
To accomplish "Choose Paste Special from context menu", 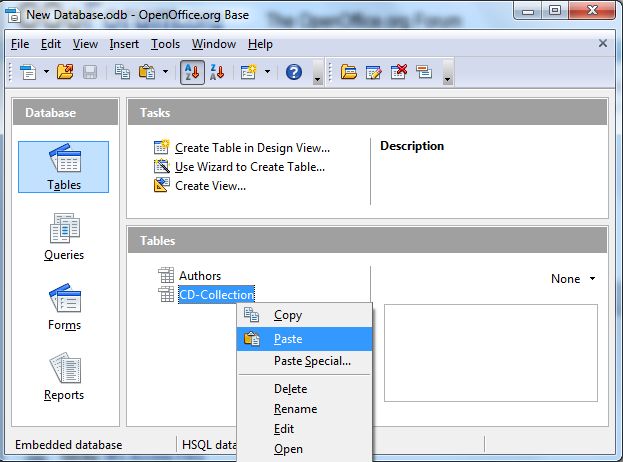I will 312,361.
